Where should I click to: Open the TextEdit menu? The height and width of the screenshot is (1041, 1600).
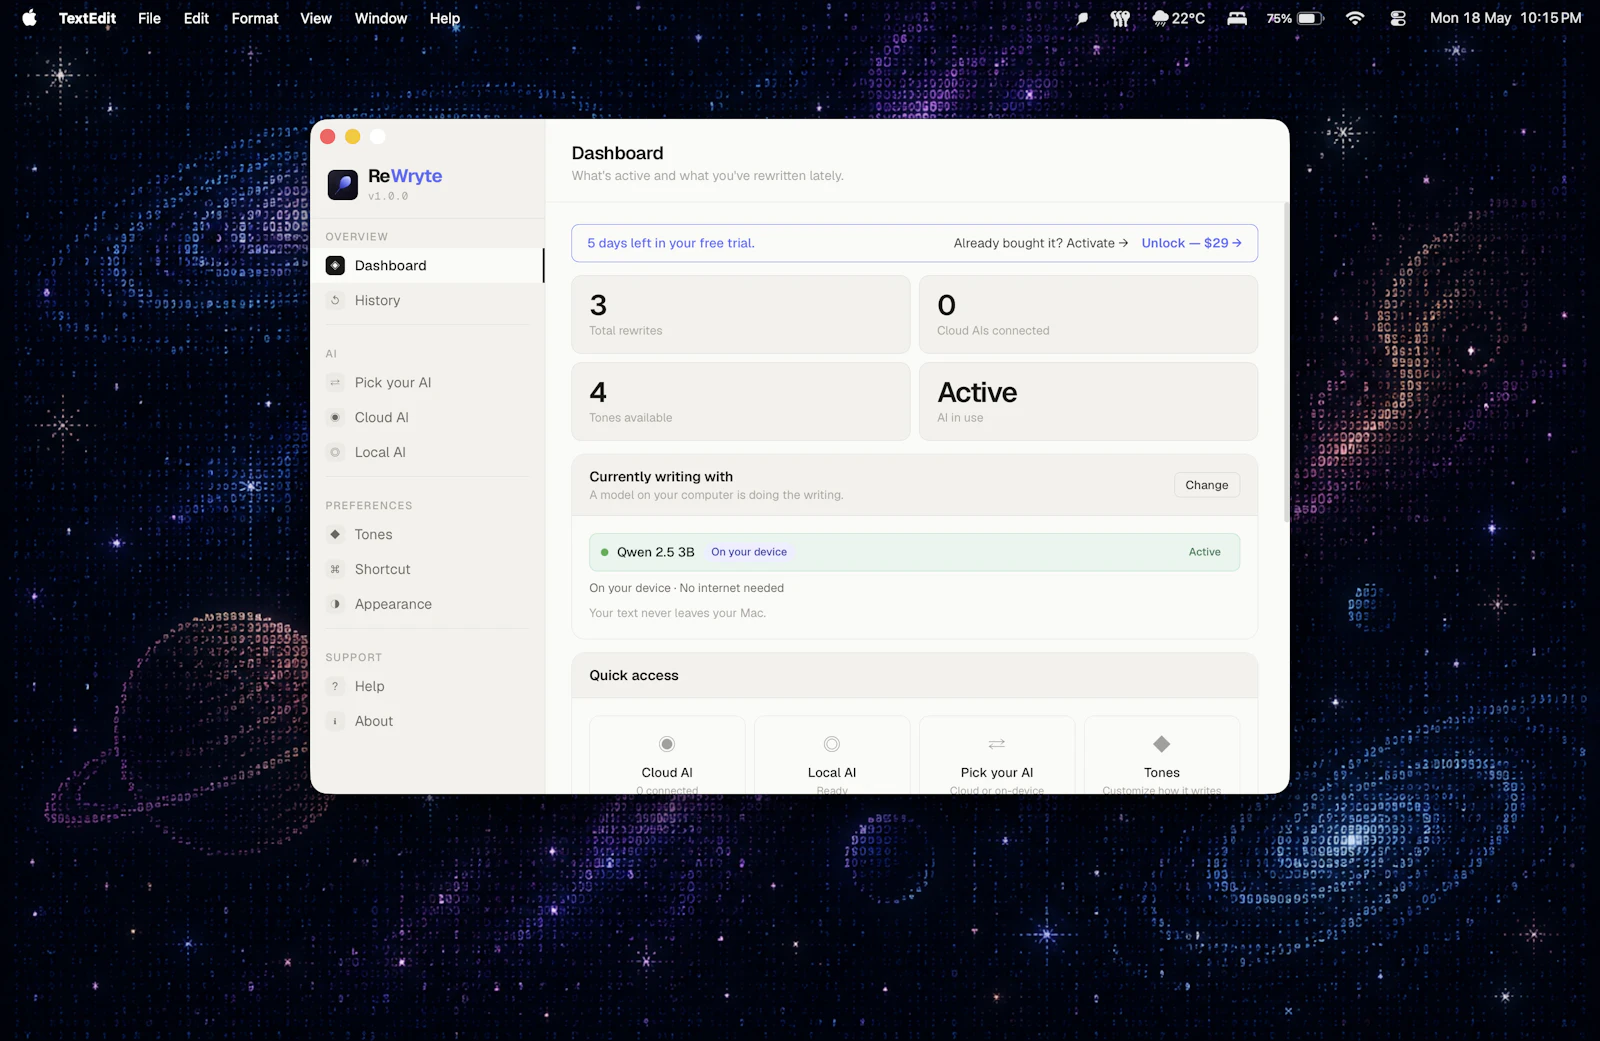click(x=87, y=18)
